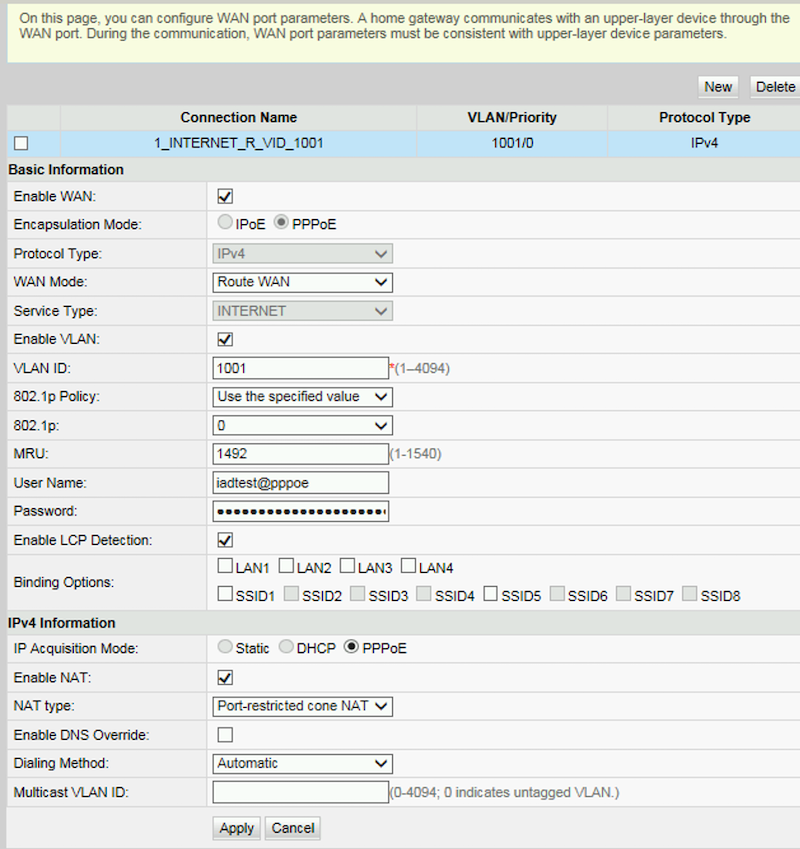Check the LAN1 binding option

(x=225, y=566)
